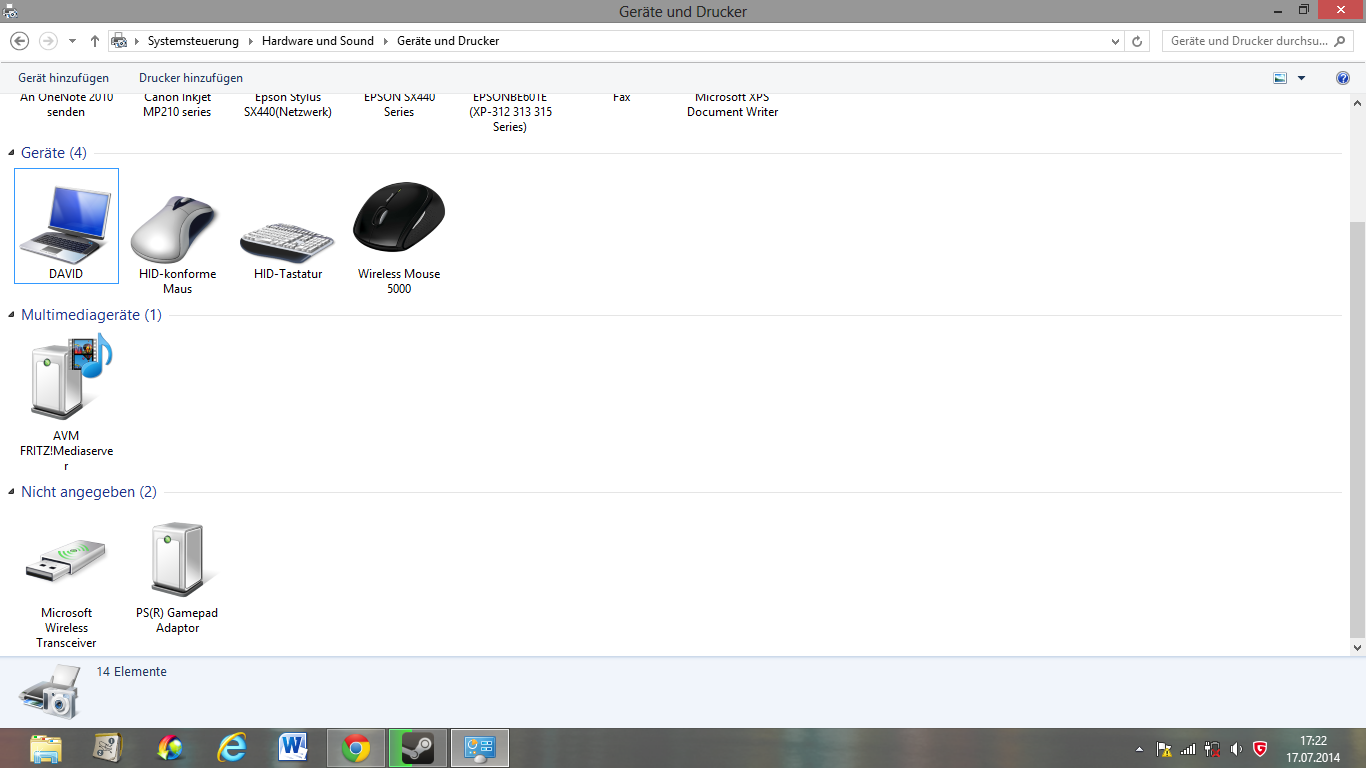Click scrollbar up arrow

(1357, 103)
